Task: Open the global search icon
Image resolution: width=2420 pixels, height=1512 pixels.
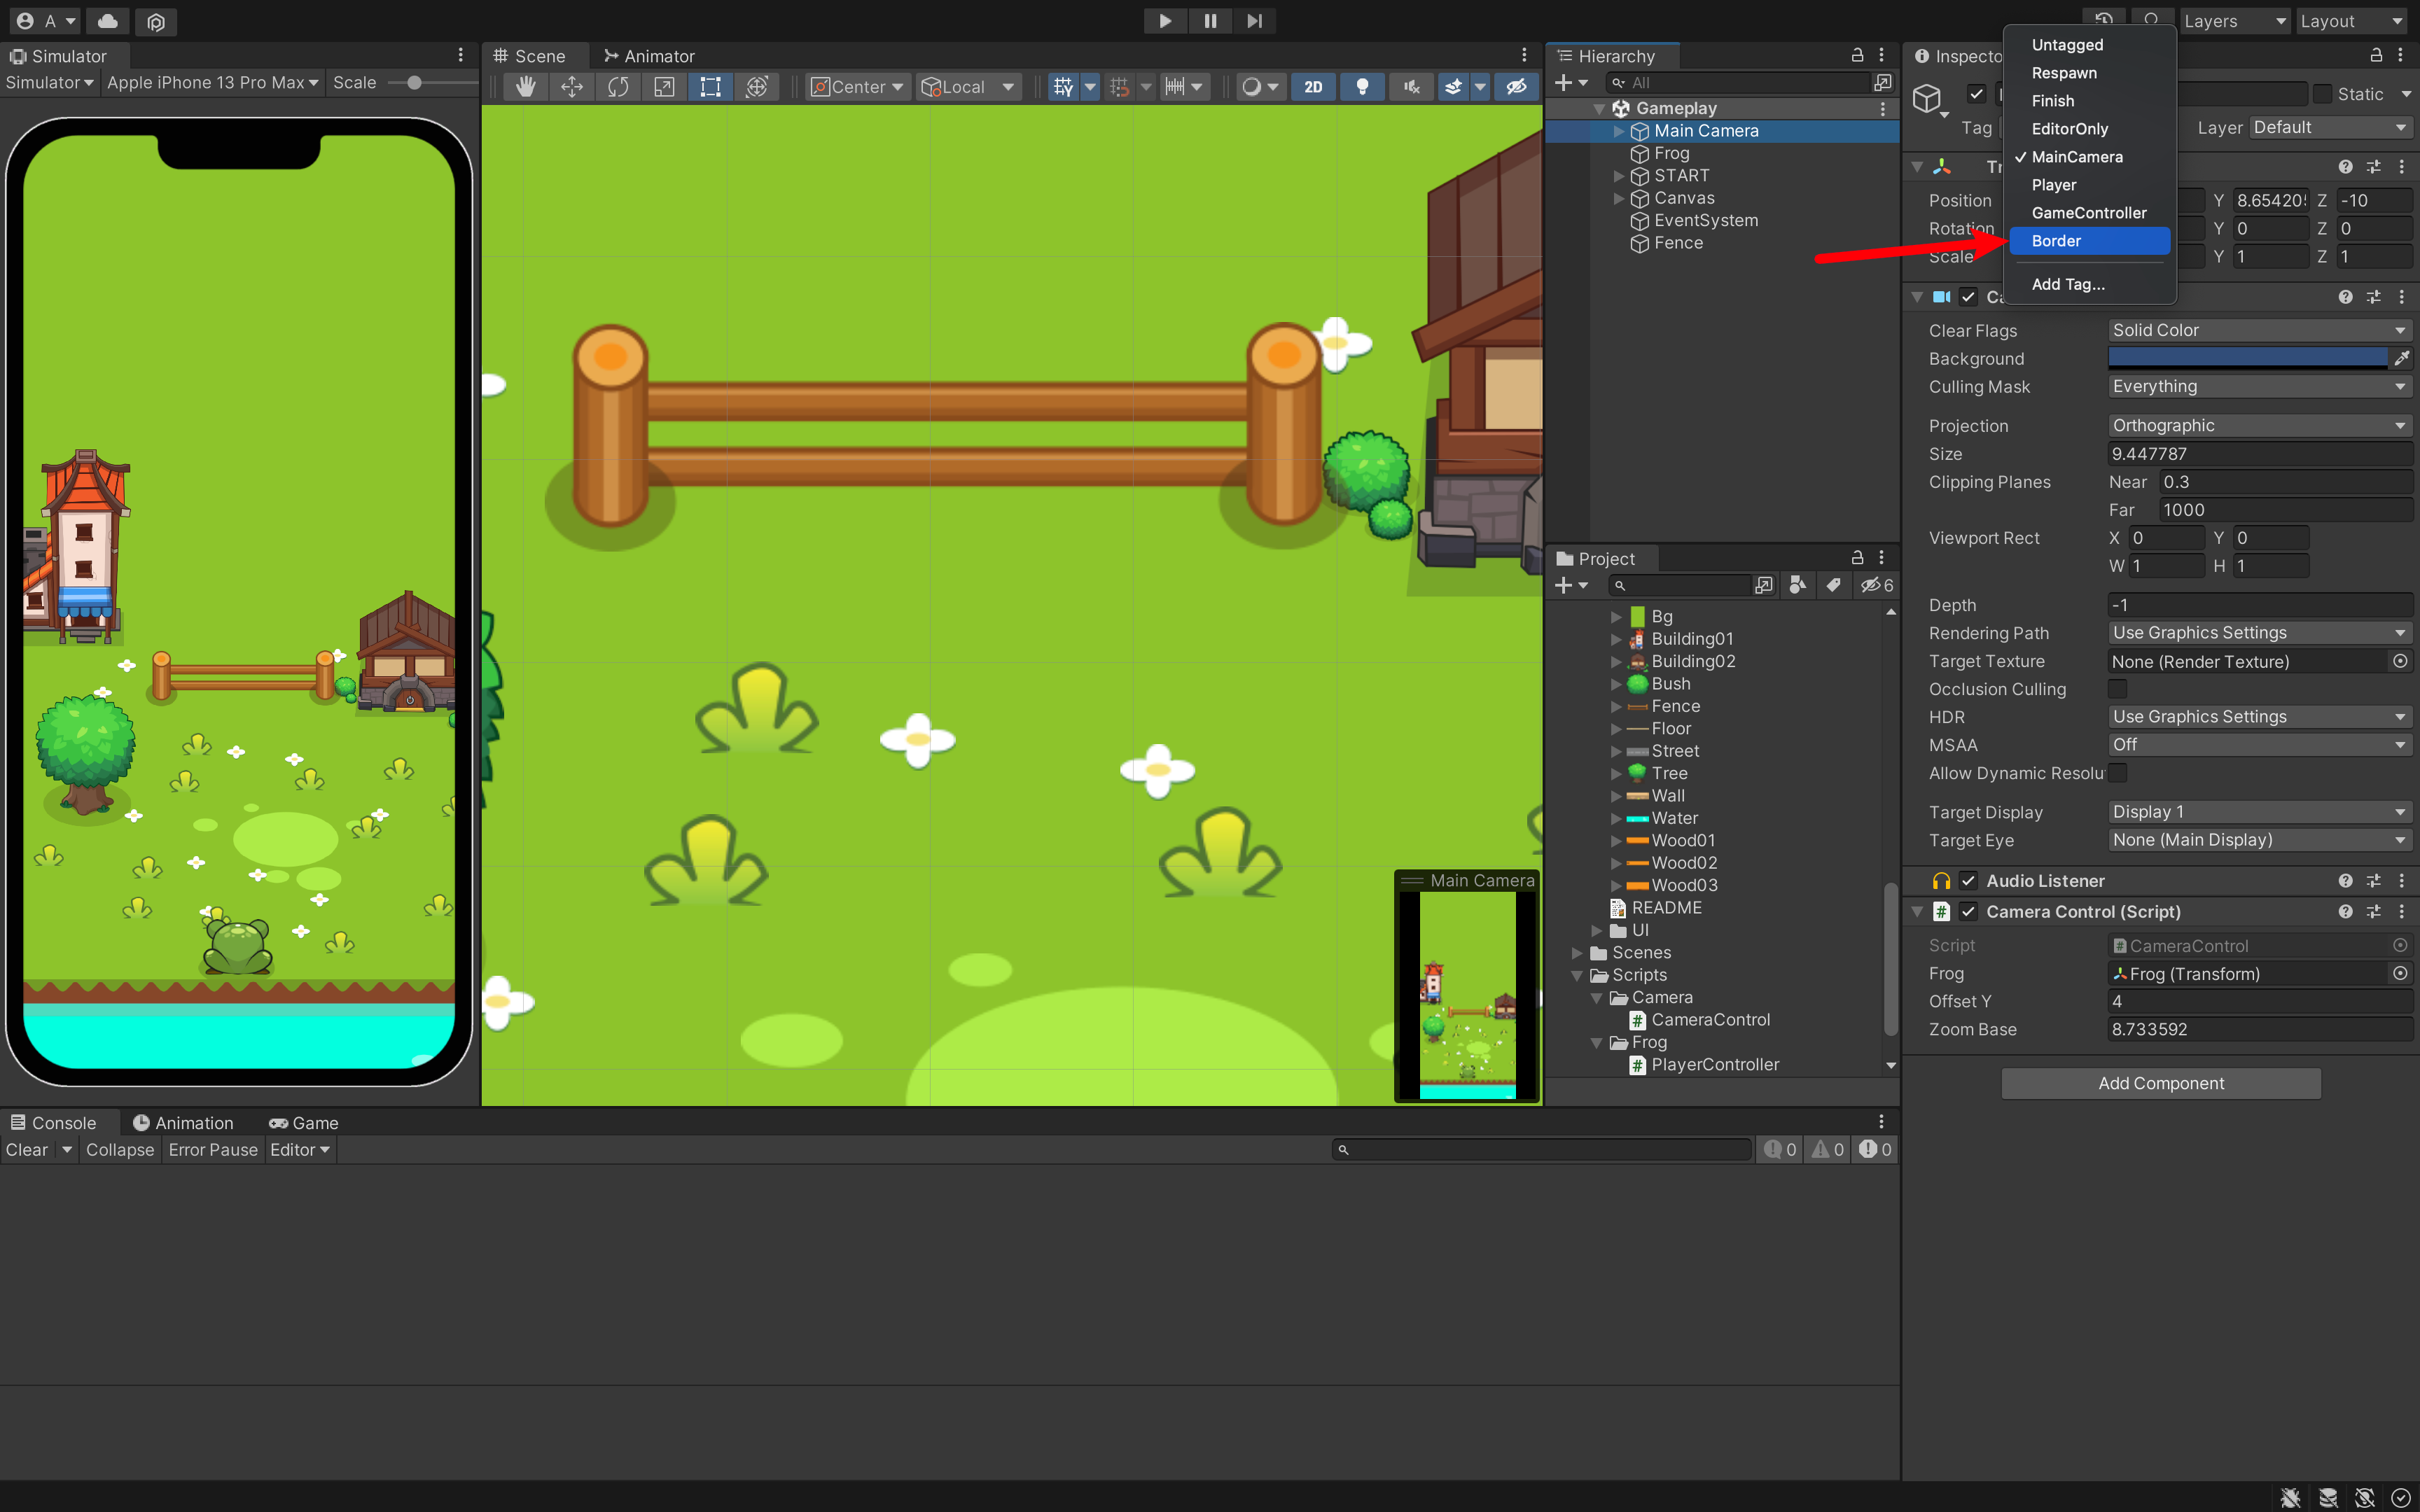Action: click(2152, 19)
